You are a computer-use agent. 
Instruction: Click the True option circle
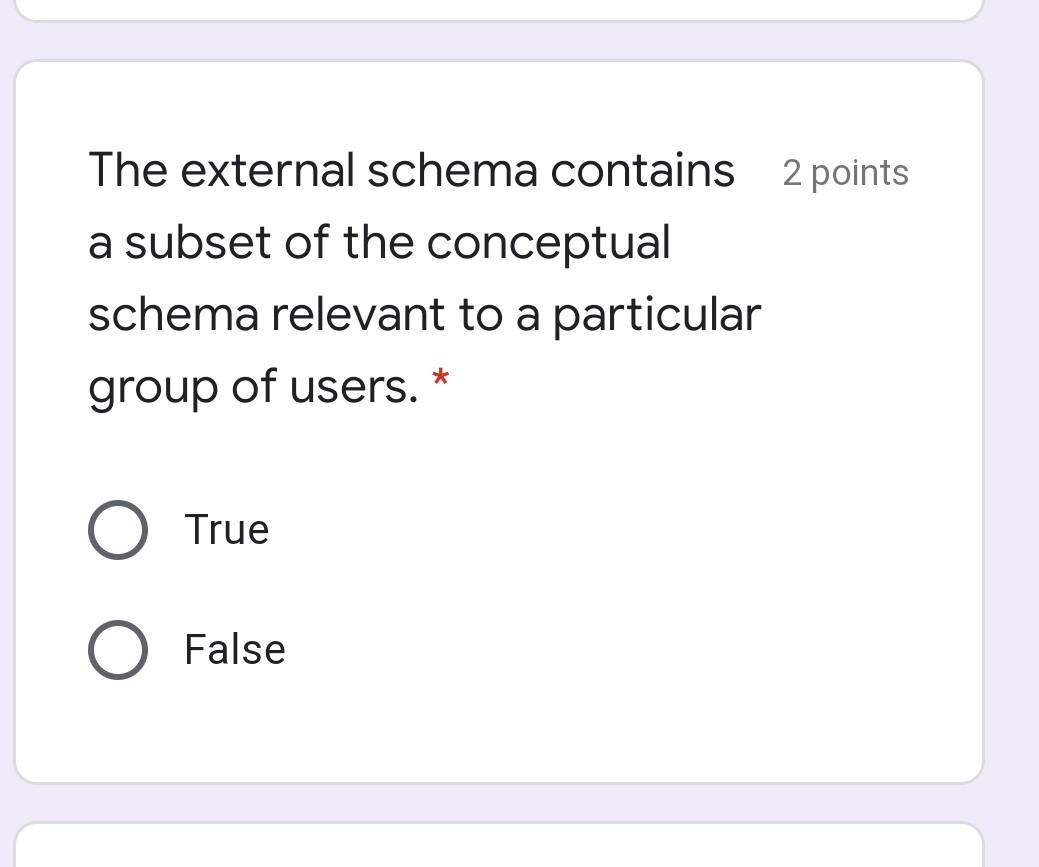tap(117, 529)
